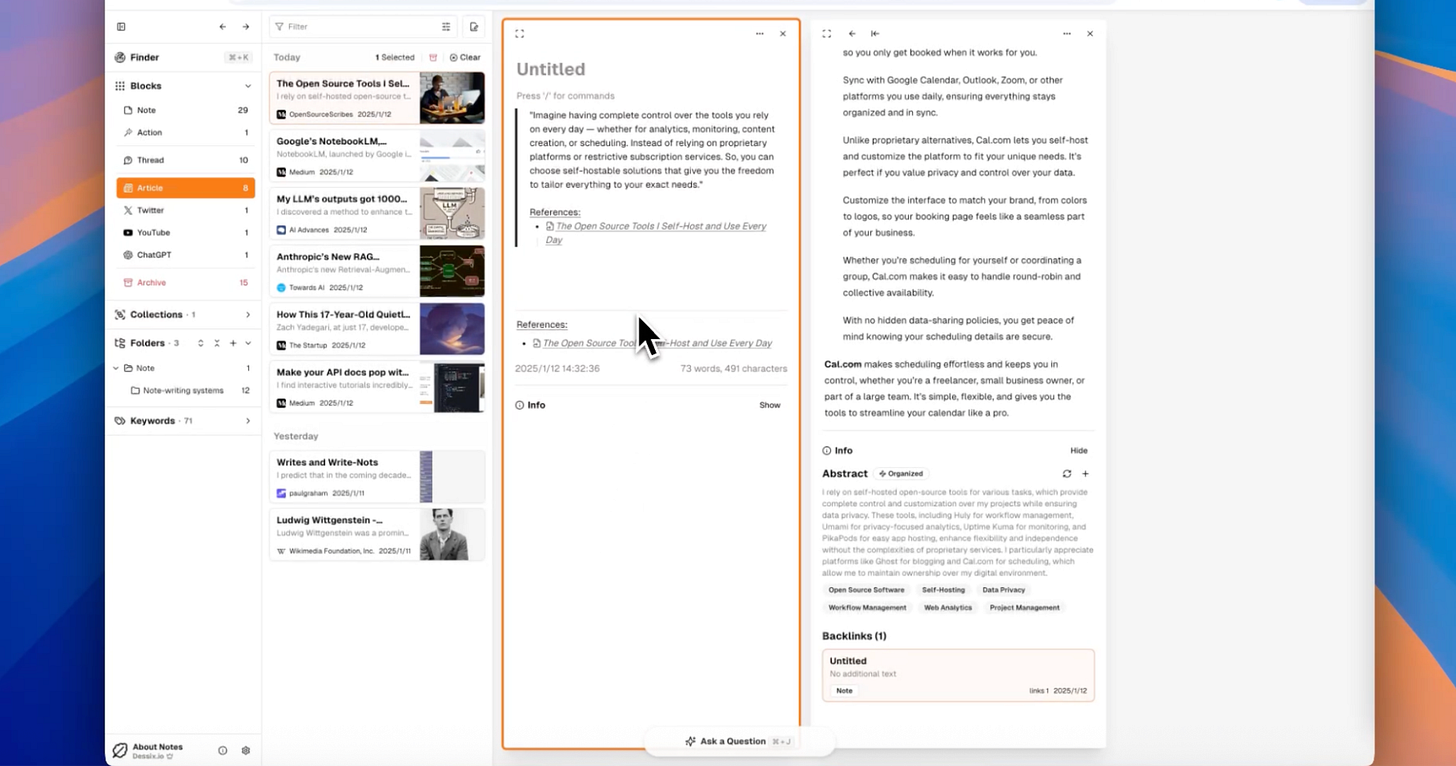Select the Note block type
Image resolution: width=1456 pixels, height=766 pixels.
[185, 110]
